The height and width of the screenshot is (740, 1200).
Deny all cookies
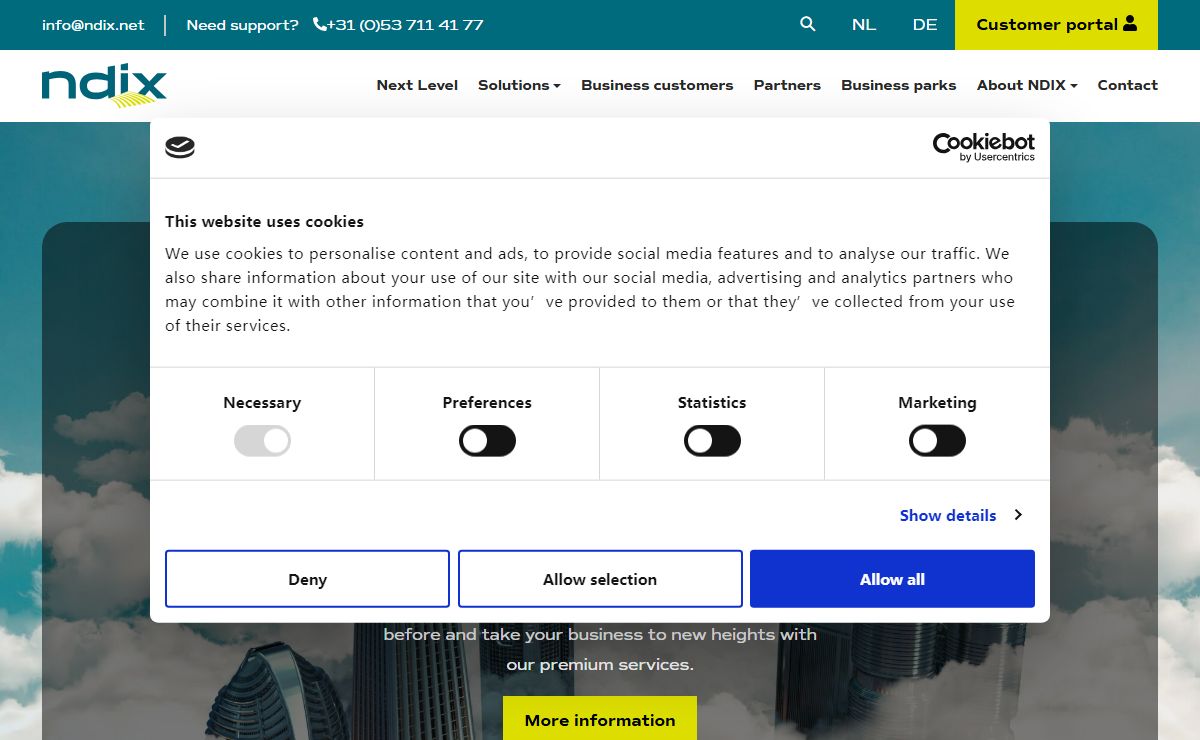click(307, 579)
